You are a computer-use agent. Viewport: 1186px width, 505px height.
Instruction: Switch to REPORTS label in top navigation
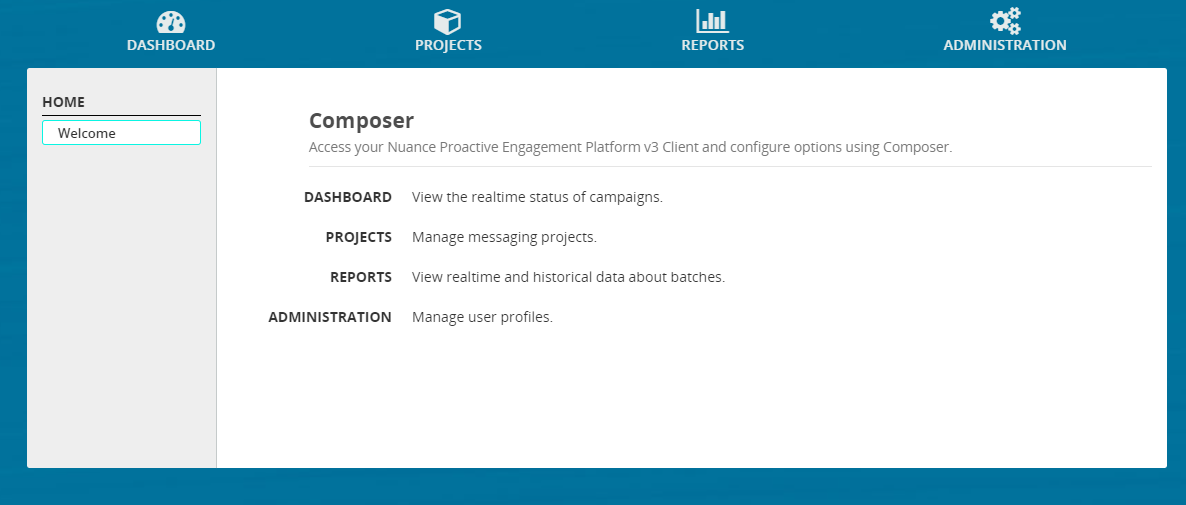(x=712, y=45)
